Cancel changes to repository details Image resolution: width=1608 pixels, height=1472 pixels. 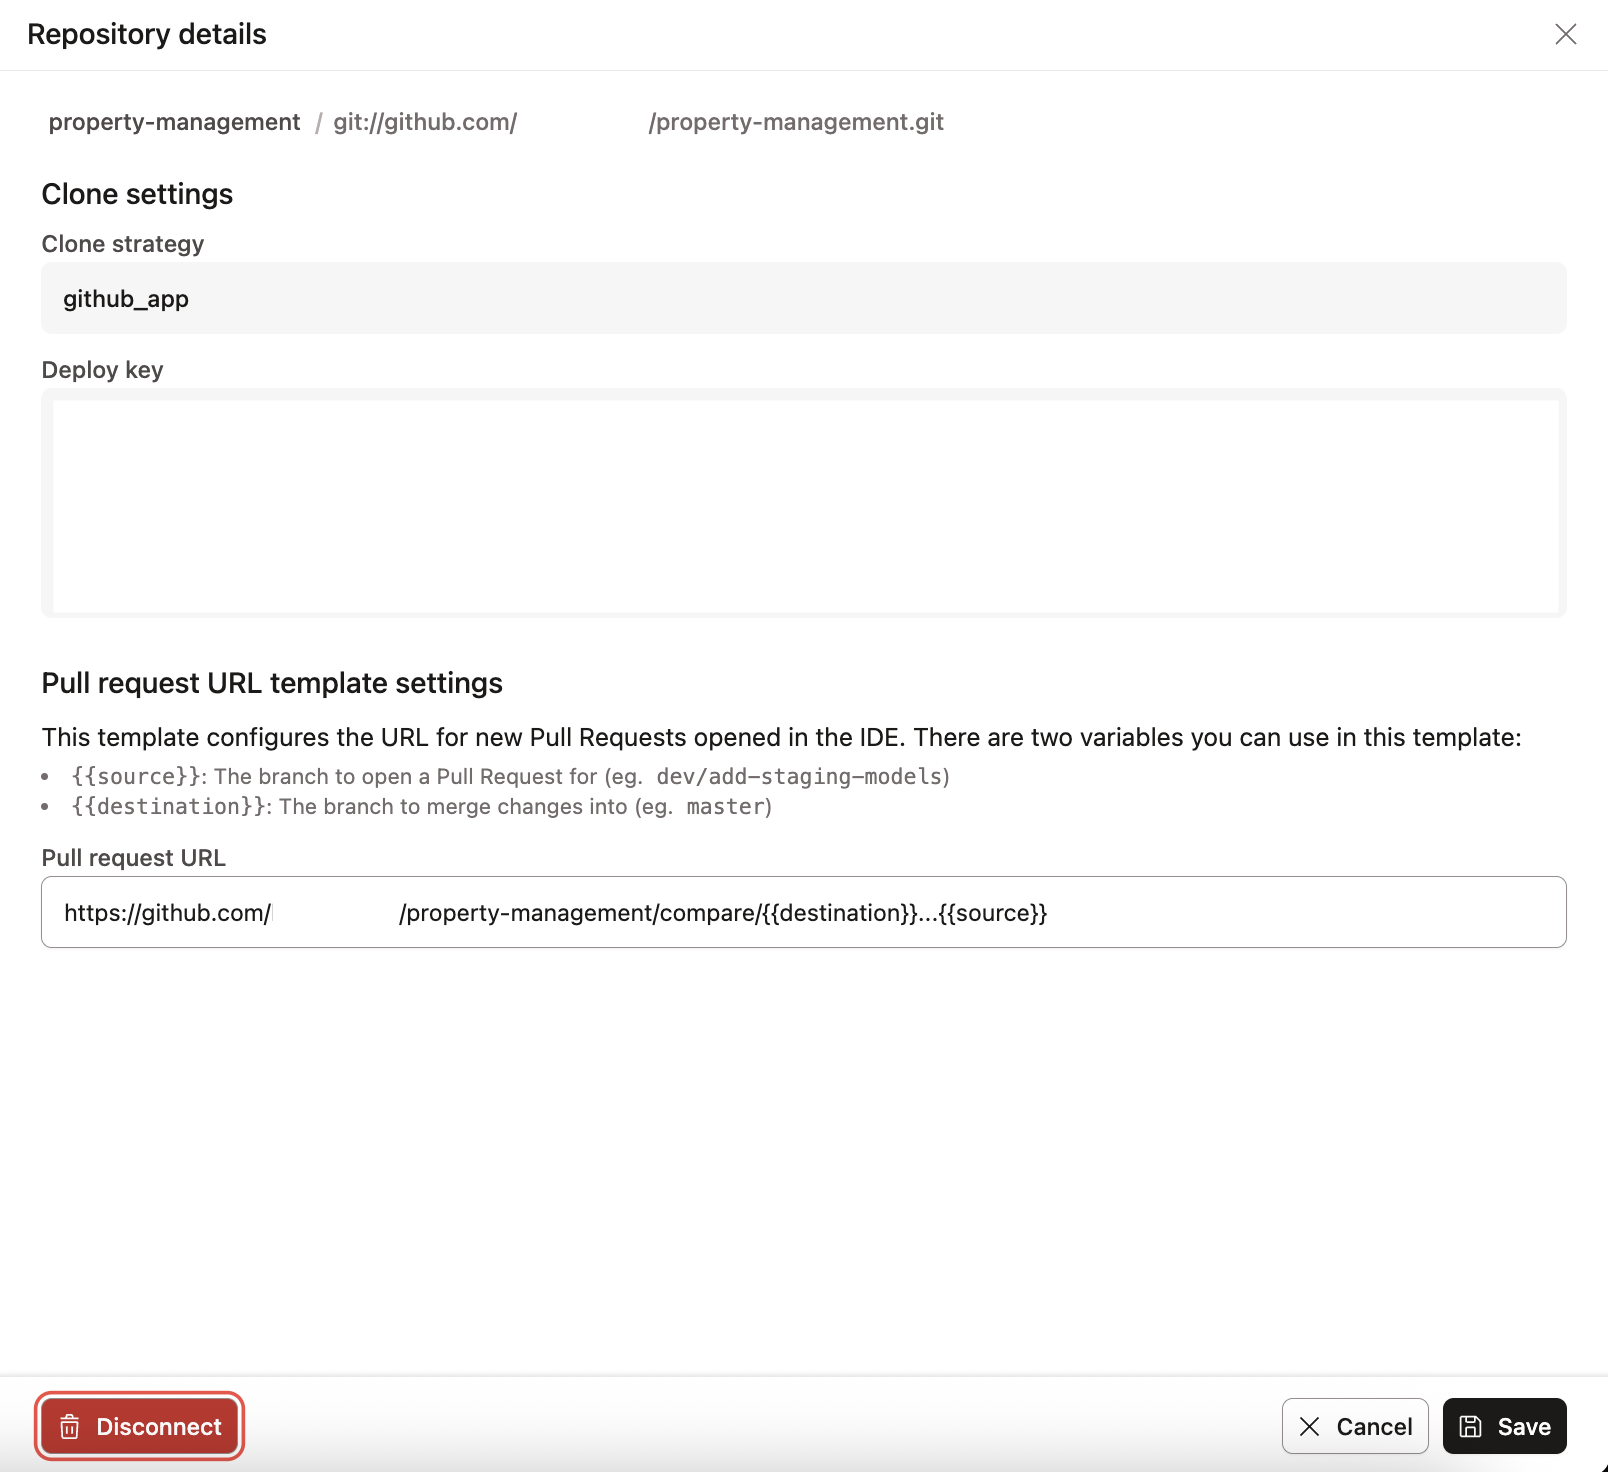point(1355,1426)
